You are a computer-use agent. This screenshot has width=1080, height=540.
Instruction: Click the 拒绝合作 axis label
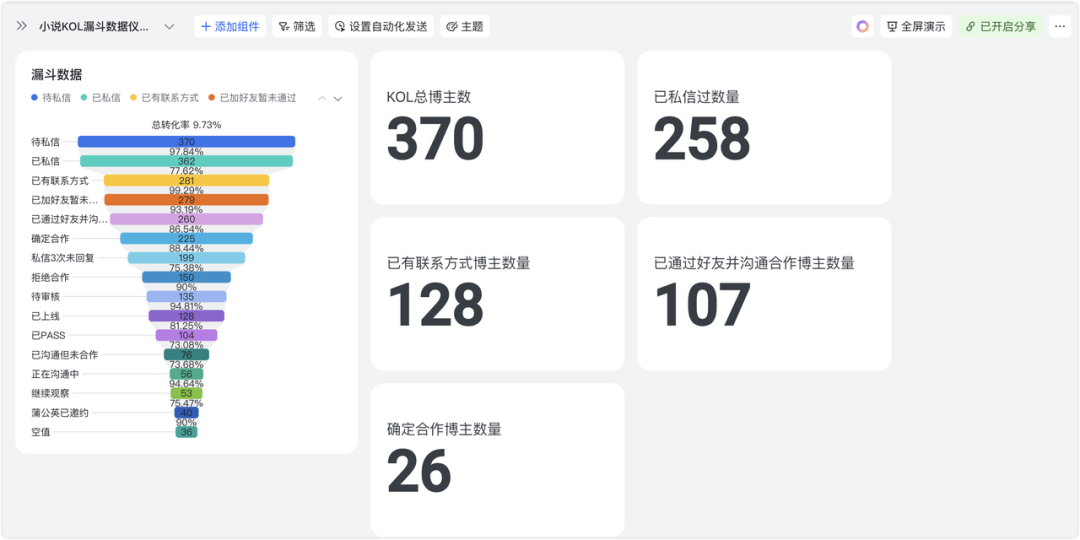50,277
